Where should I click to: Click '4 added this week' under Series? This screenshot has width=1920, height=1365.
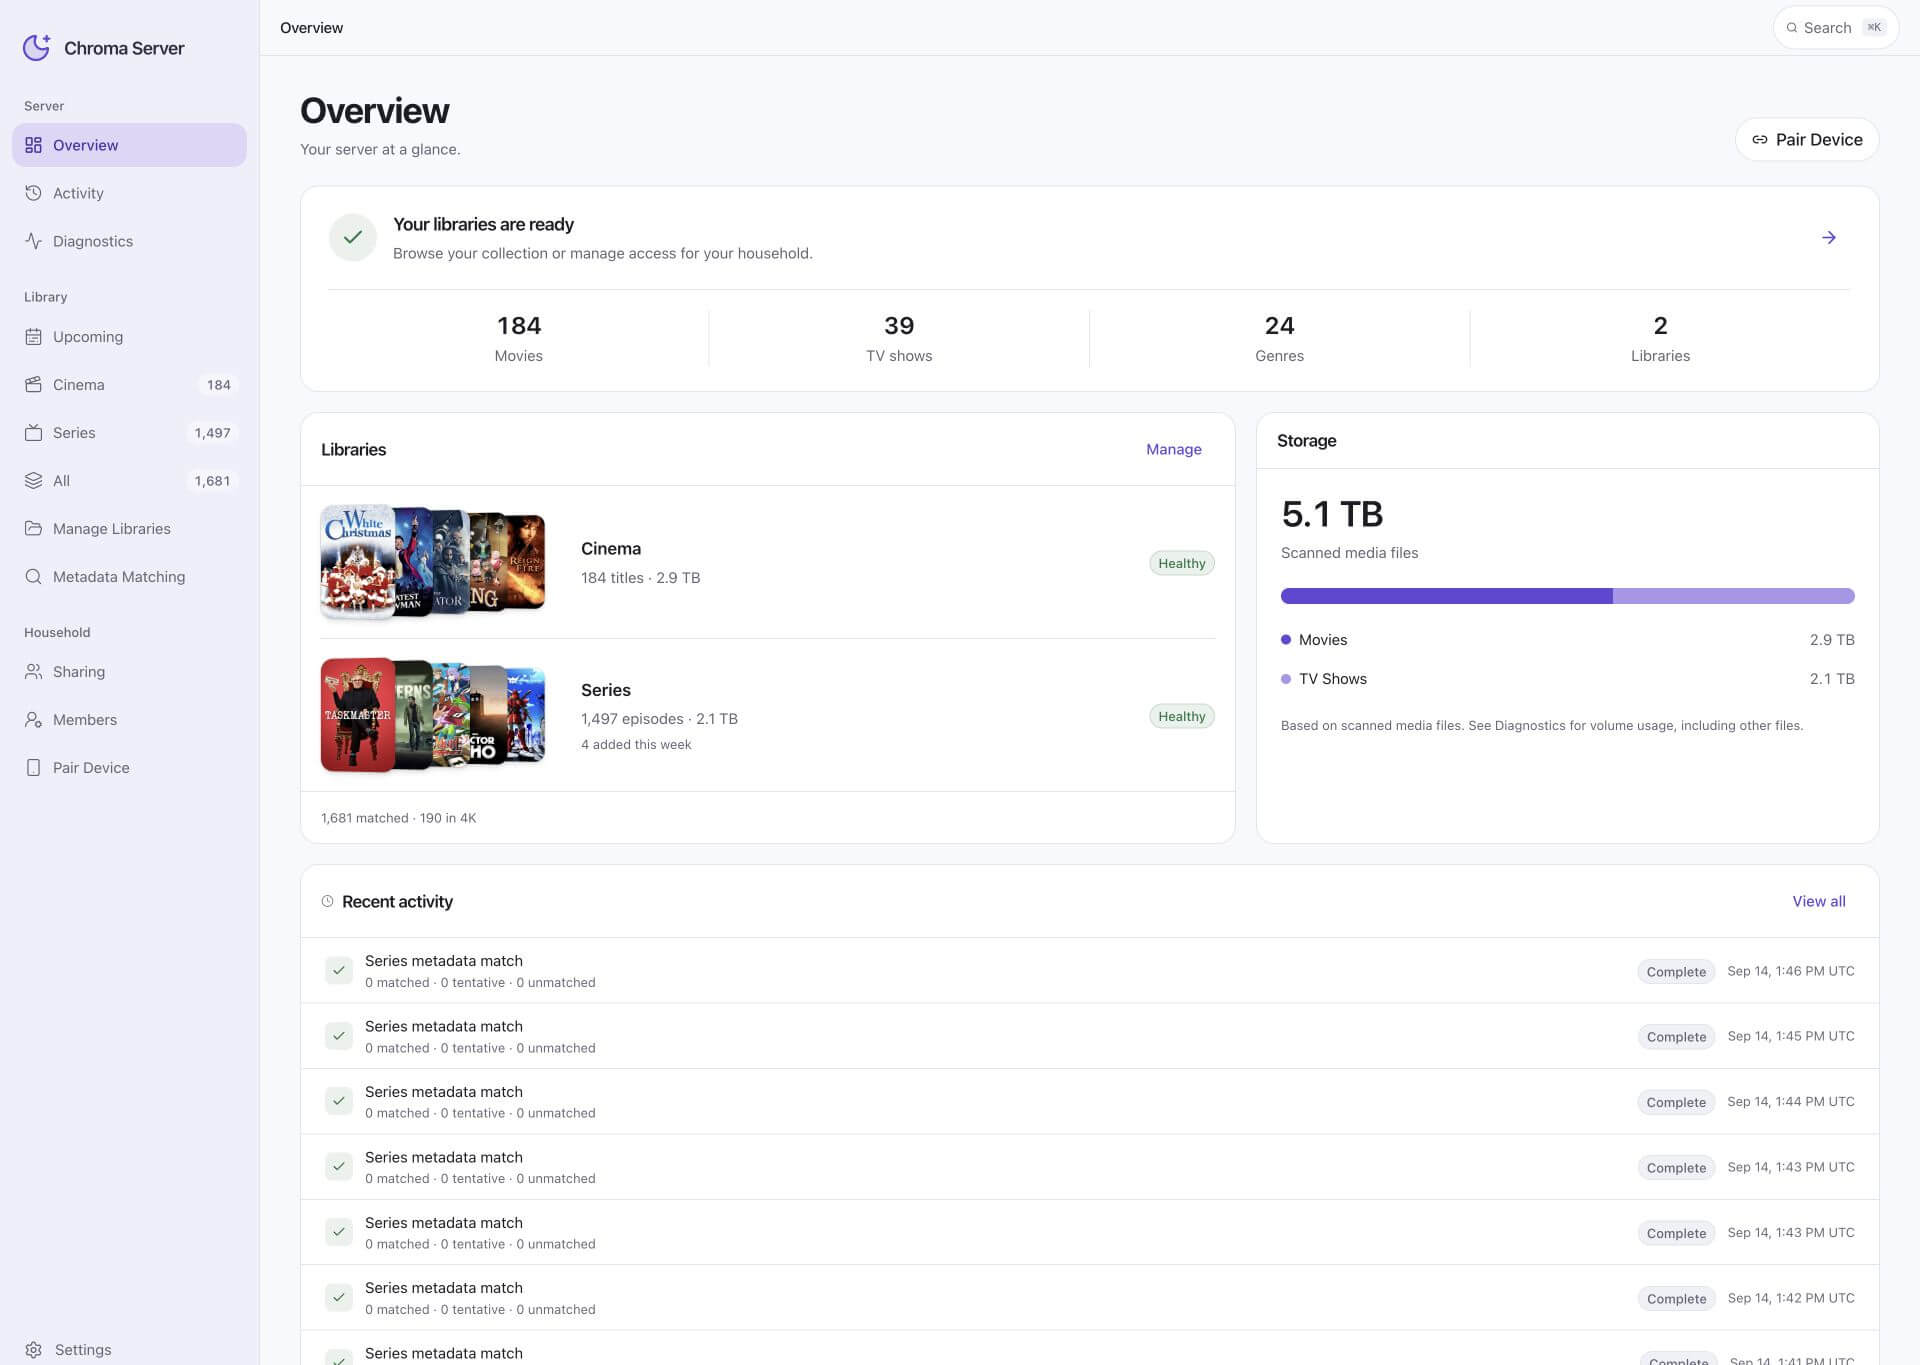click(x=636, y=745)
